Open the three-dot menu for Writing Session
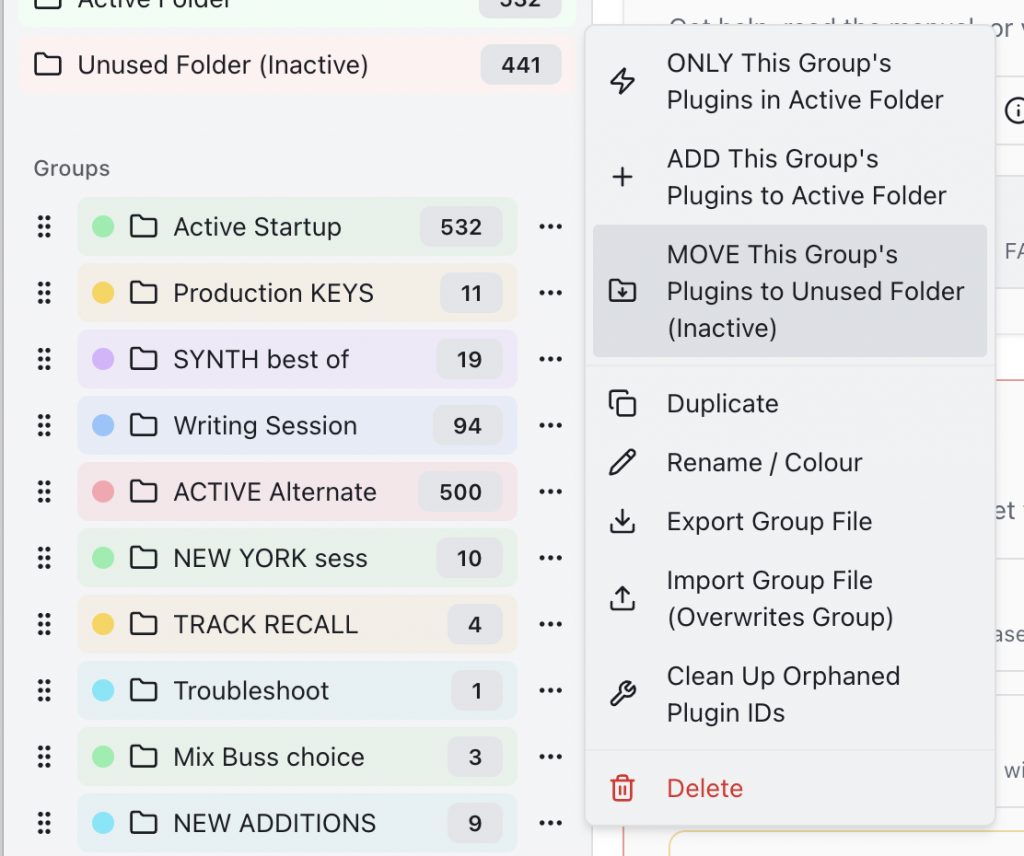Screen dimensions: 1024x856 [550, 426]
